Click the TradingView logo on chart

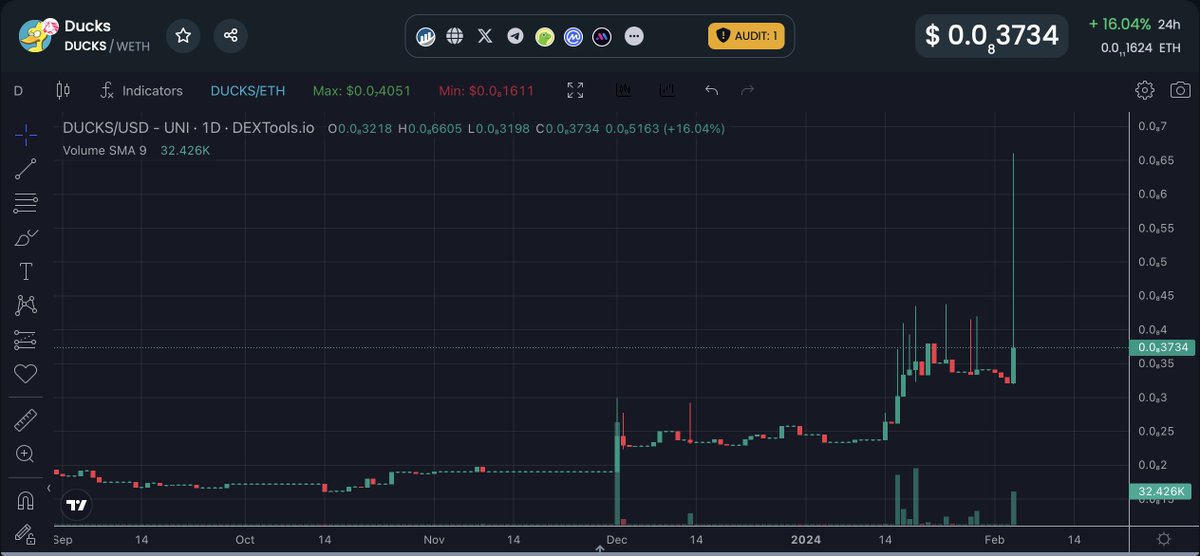pos(76,506)
